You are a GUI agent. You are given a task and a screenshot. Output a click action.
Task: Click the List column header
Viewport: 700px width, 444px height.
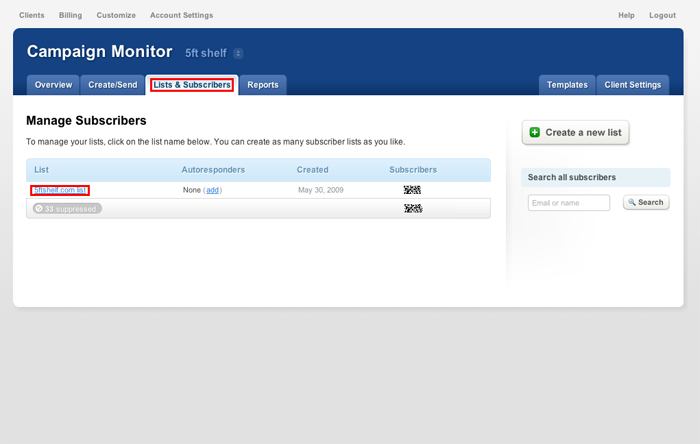[41, 170]
